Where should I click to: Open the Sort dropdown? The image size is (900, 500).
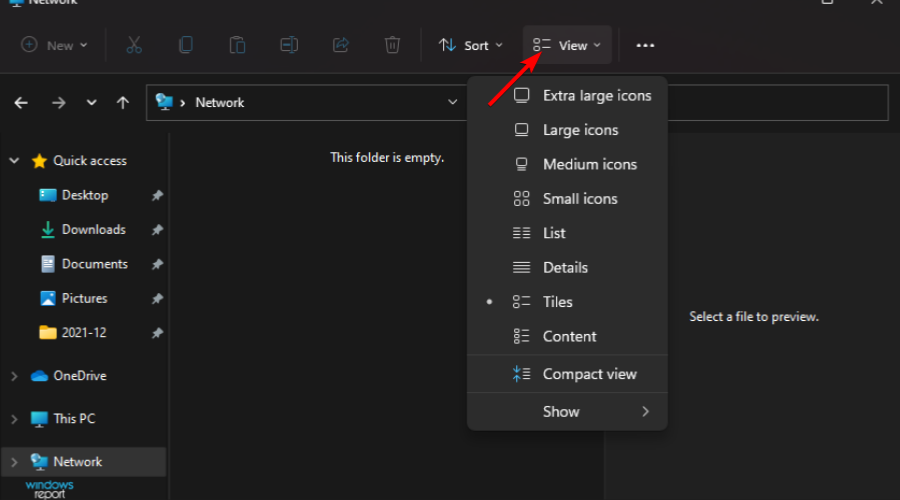click(471, 45)
